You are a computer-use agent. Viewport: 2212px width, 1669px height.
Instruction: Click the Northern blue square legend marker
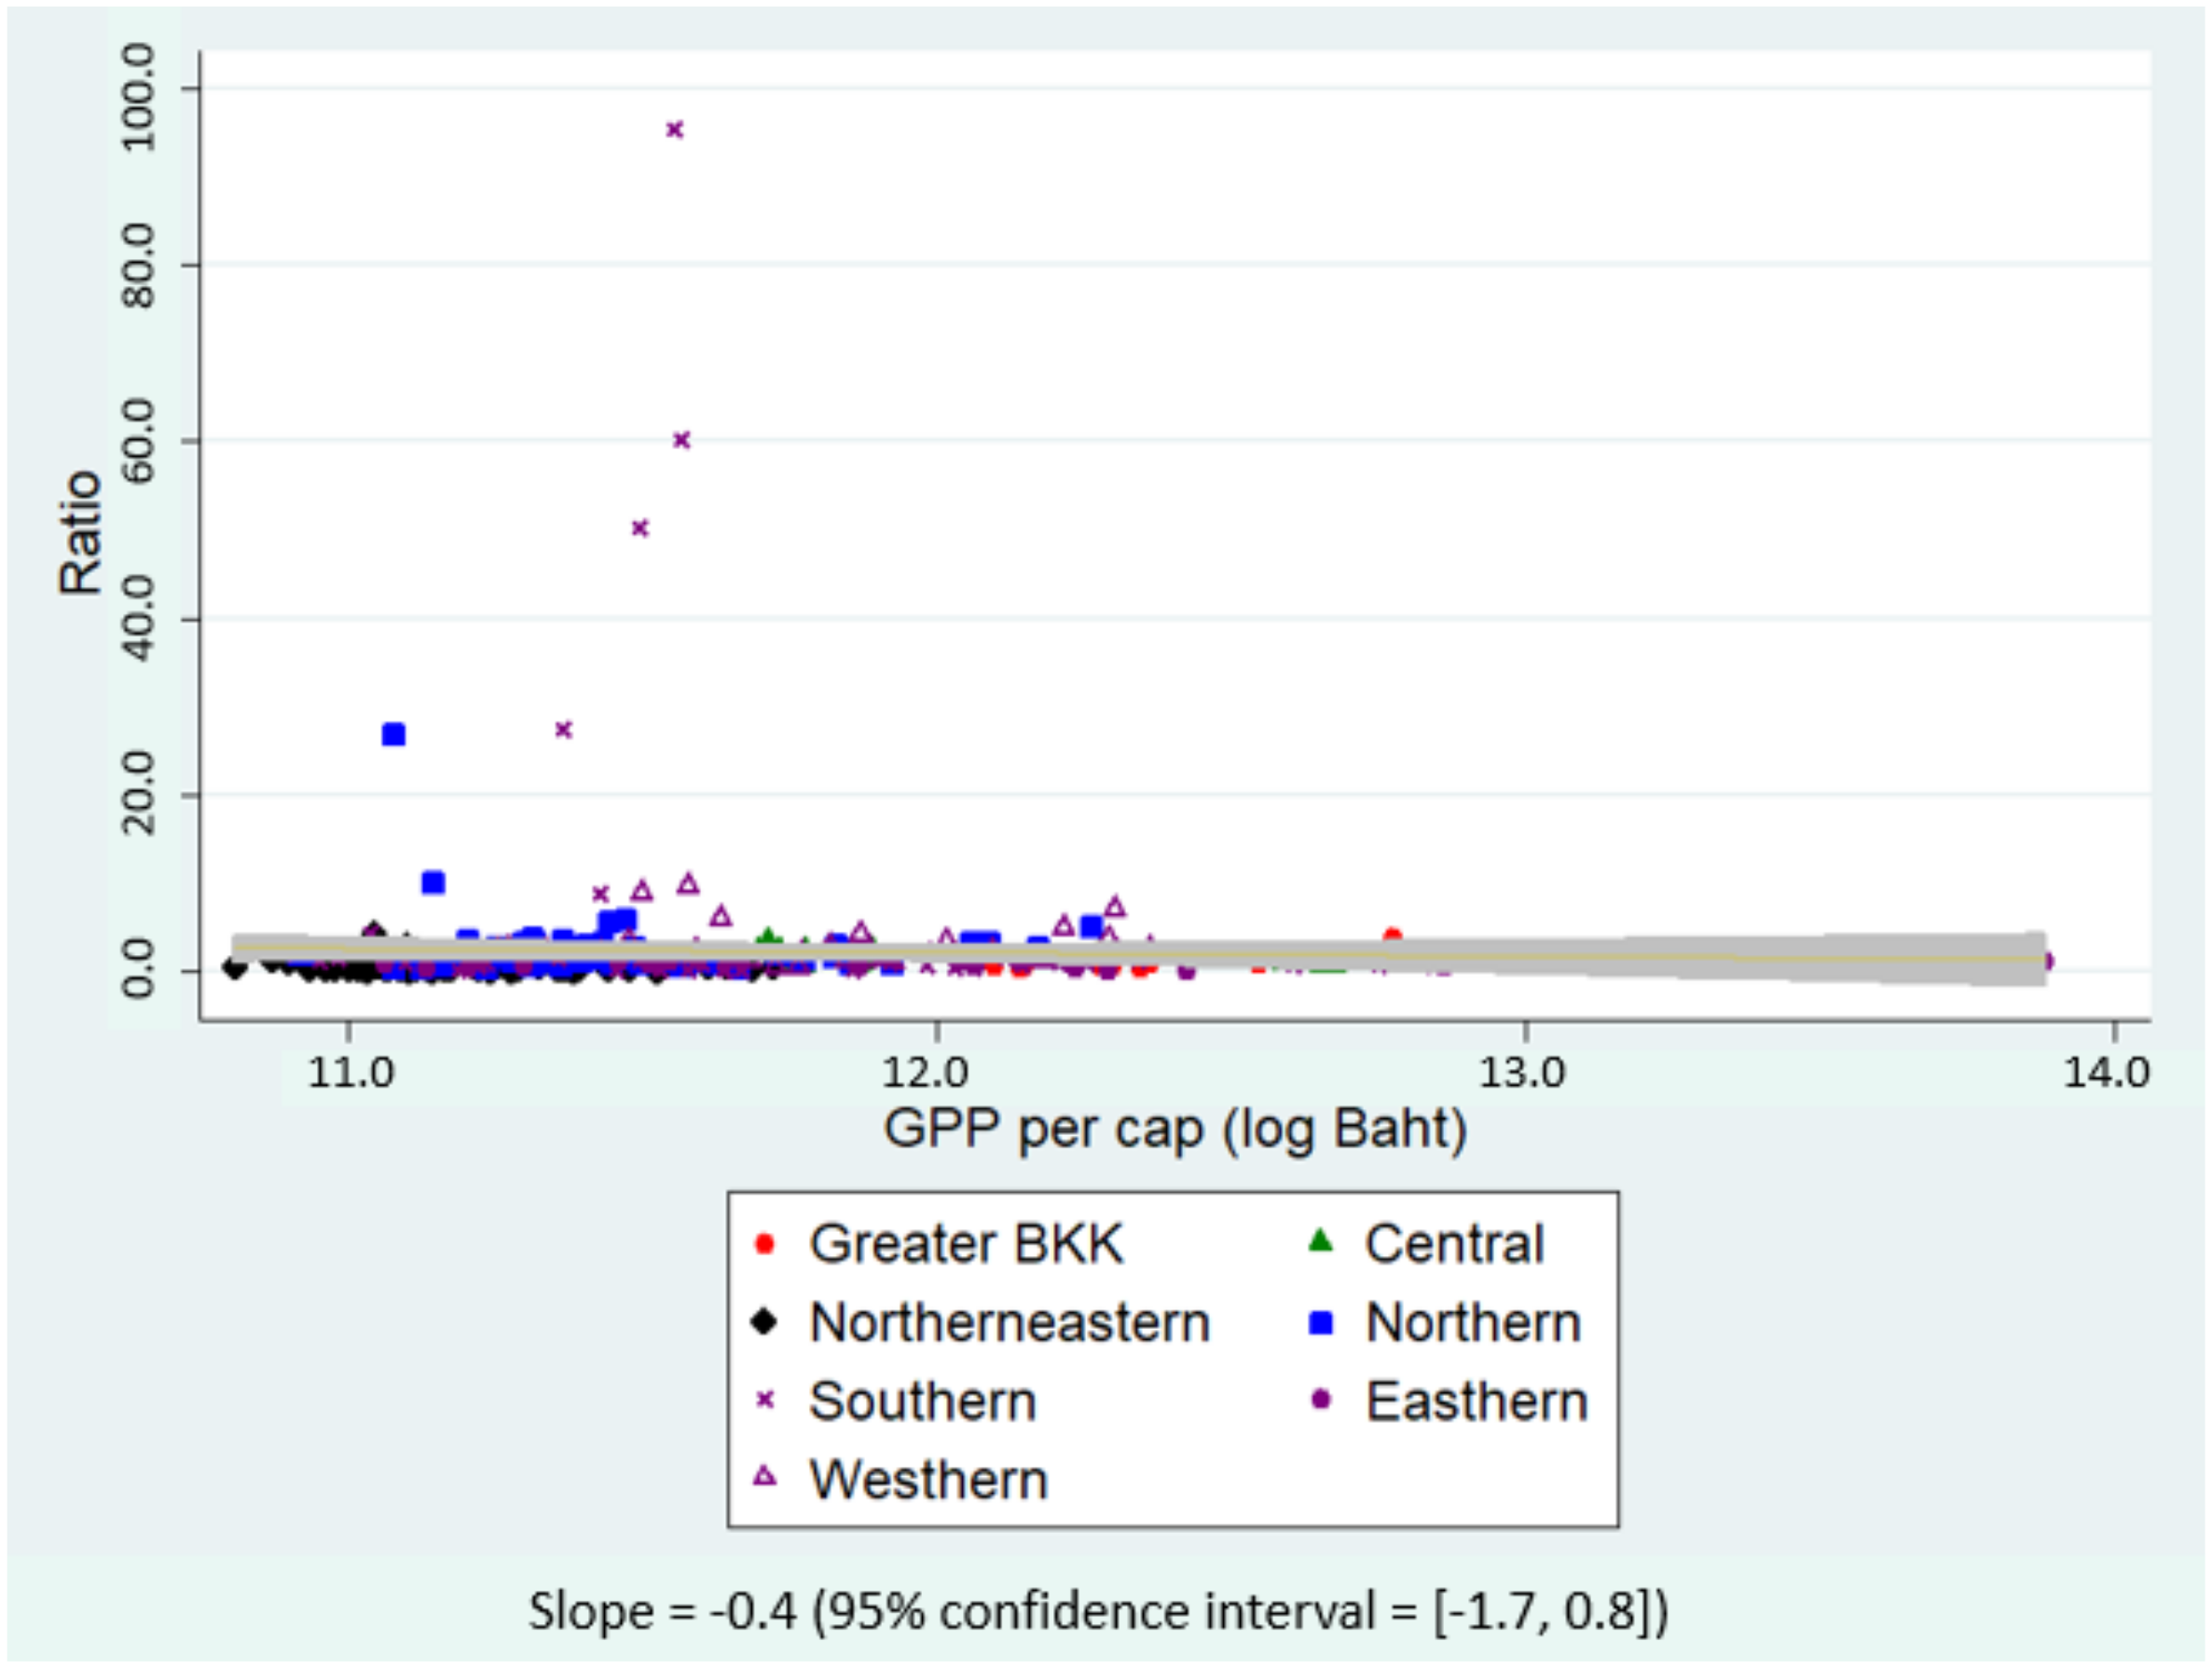1321,1323
